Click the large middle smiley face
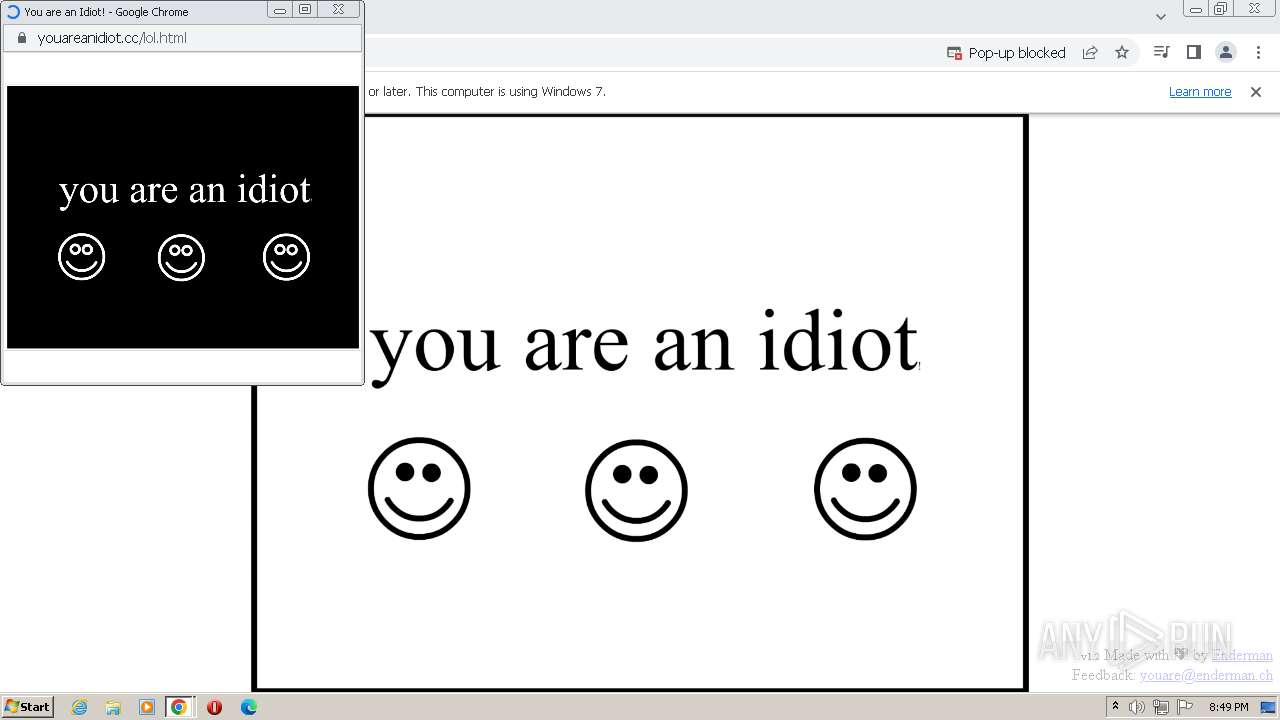This screenshot has height=720, width=1280. tap(636, 490)
